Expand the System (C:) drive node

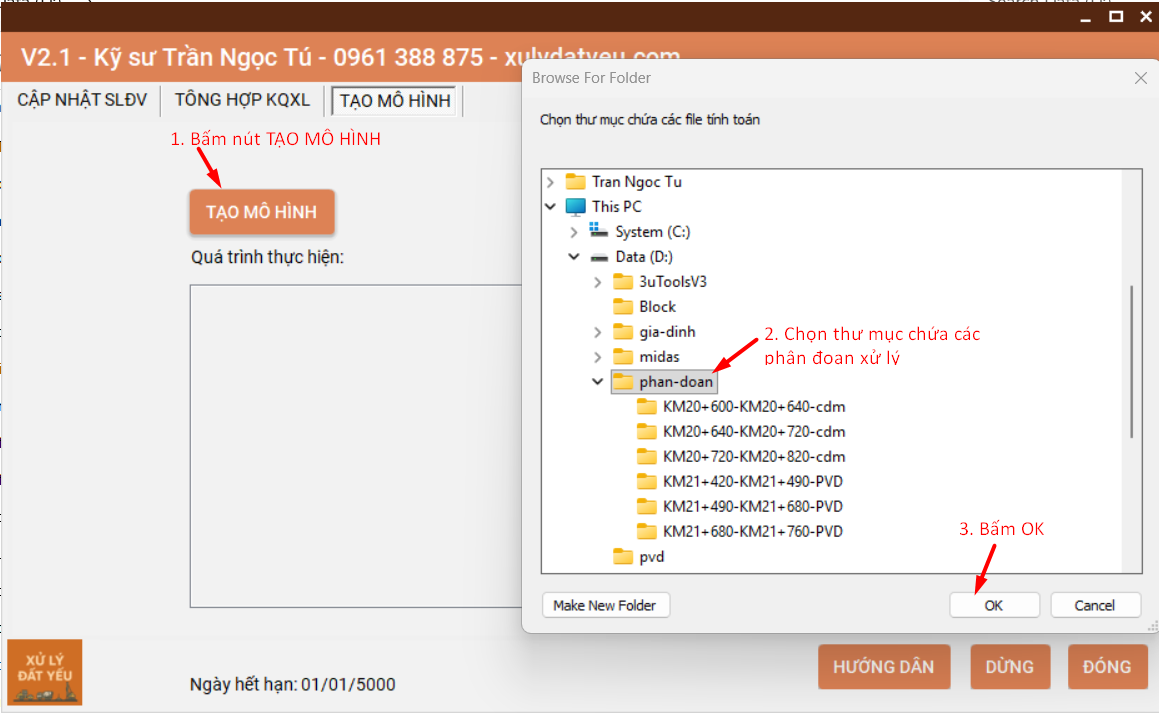(x=574, y=232)
